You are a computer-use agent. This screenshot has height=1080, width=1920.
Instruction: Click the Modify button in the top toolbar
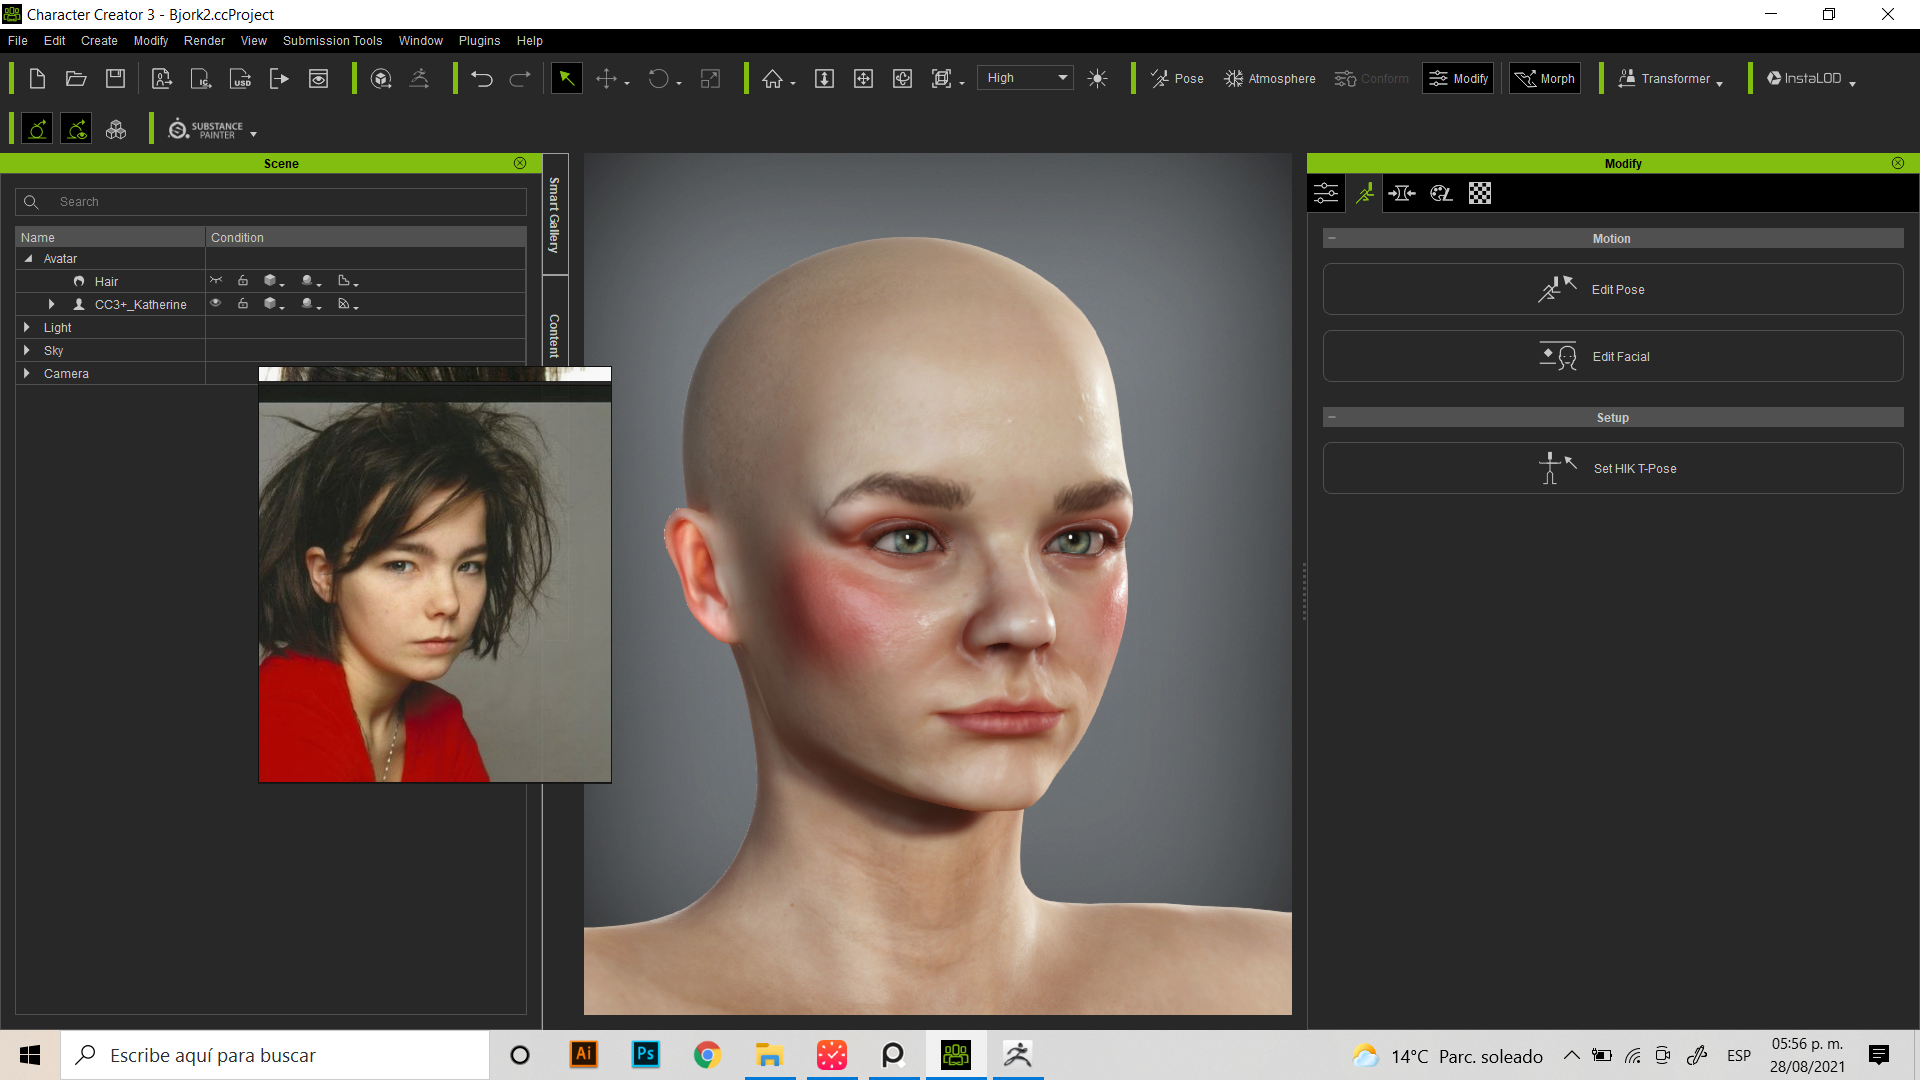[x=1458, y=79]
